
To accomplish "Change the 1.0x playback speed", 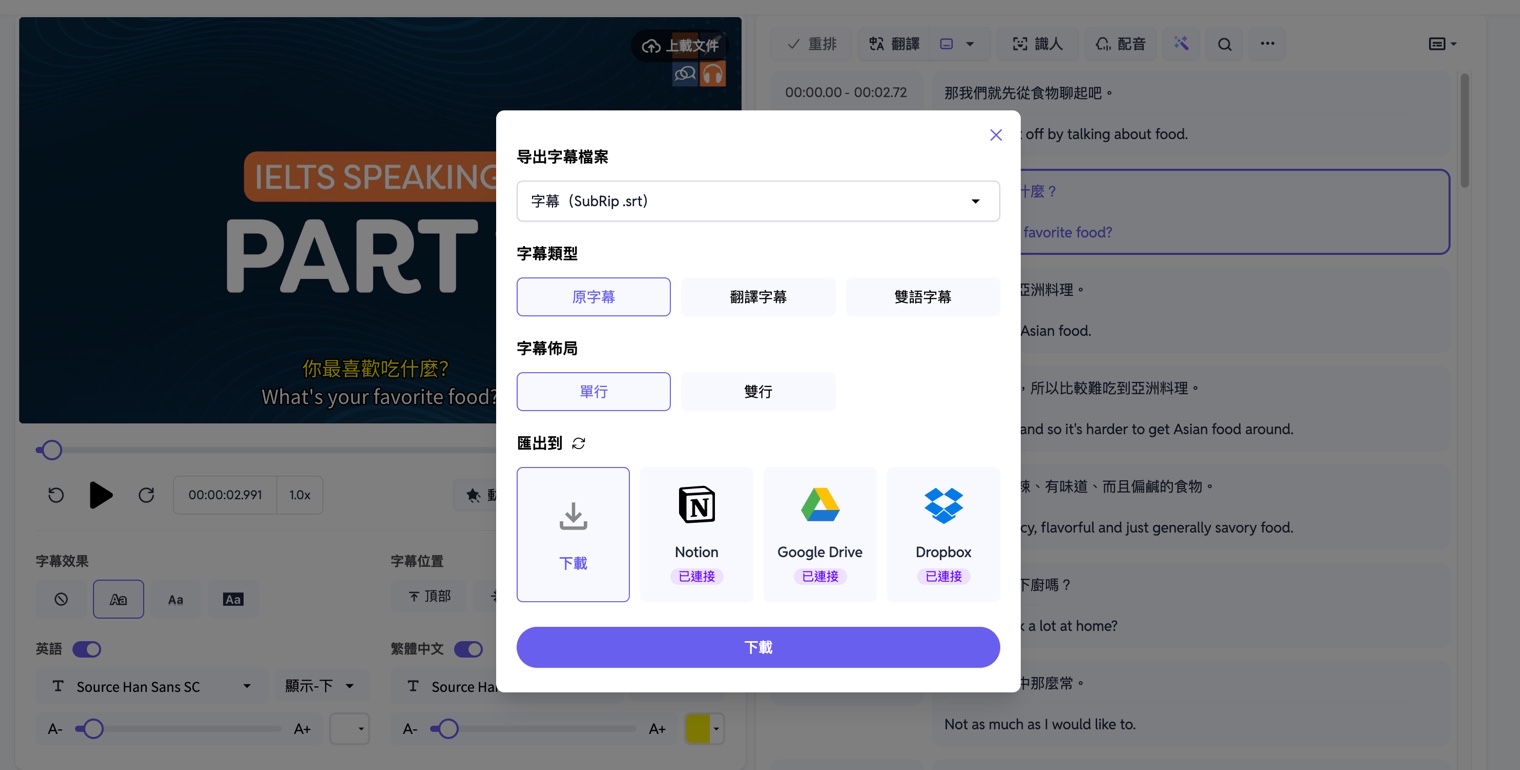I will point(300,495).
